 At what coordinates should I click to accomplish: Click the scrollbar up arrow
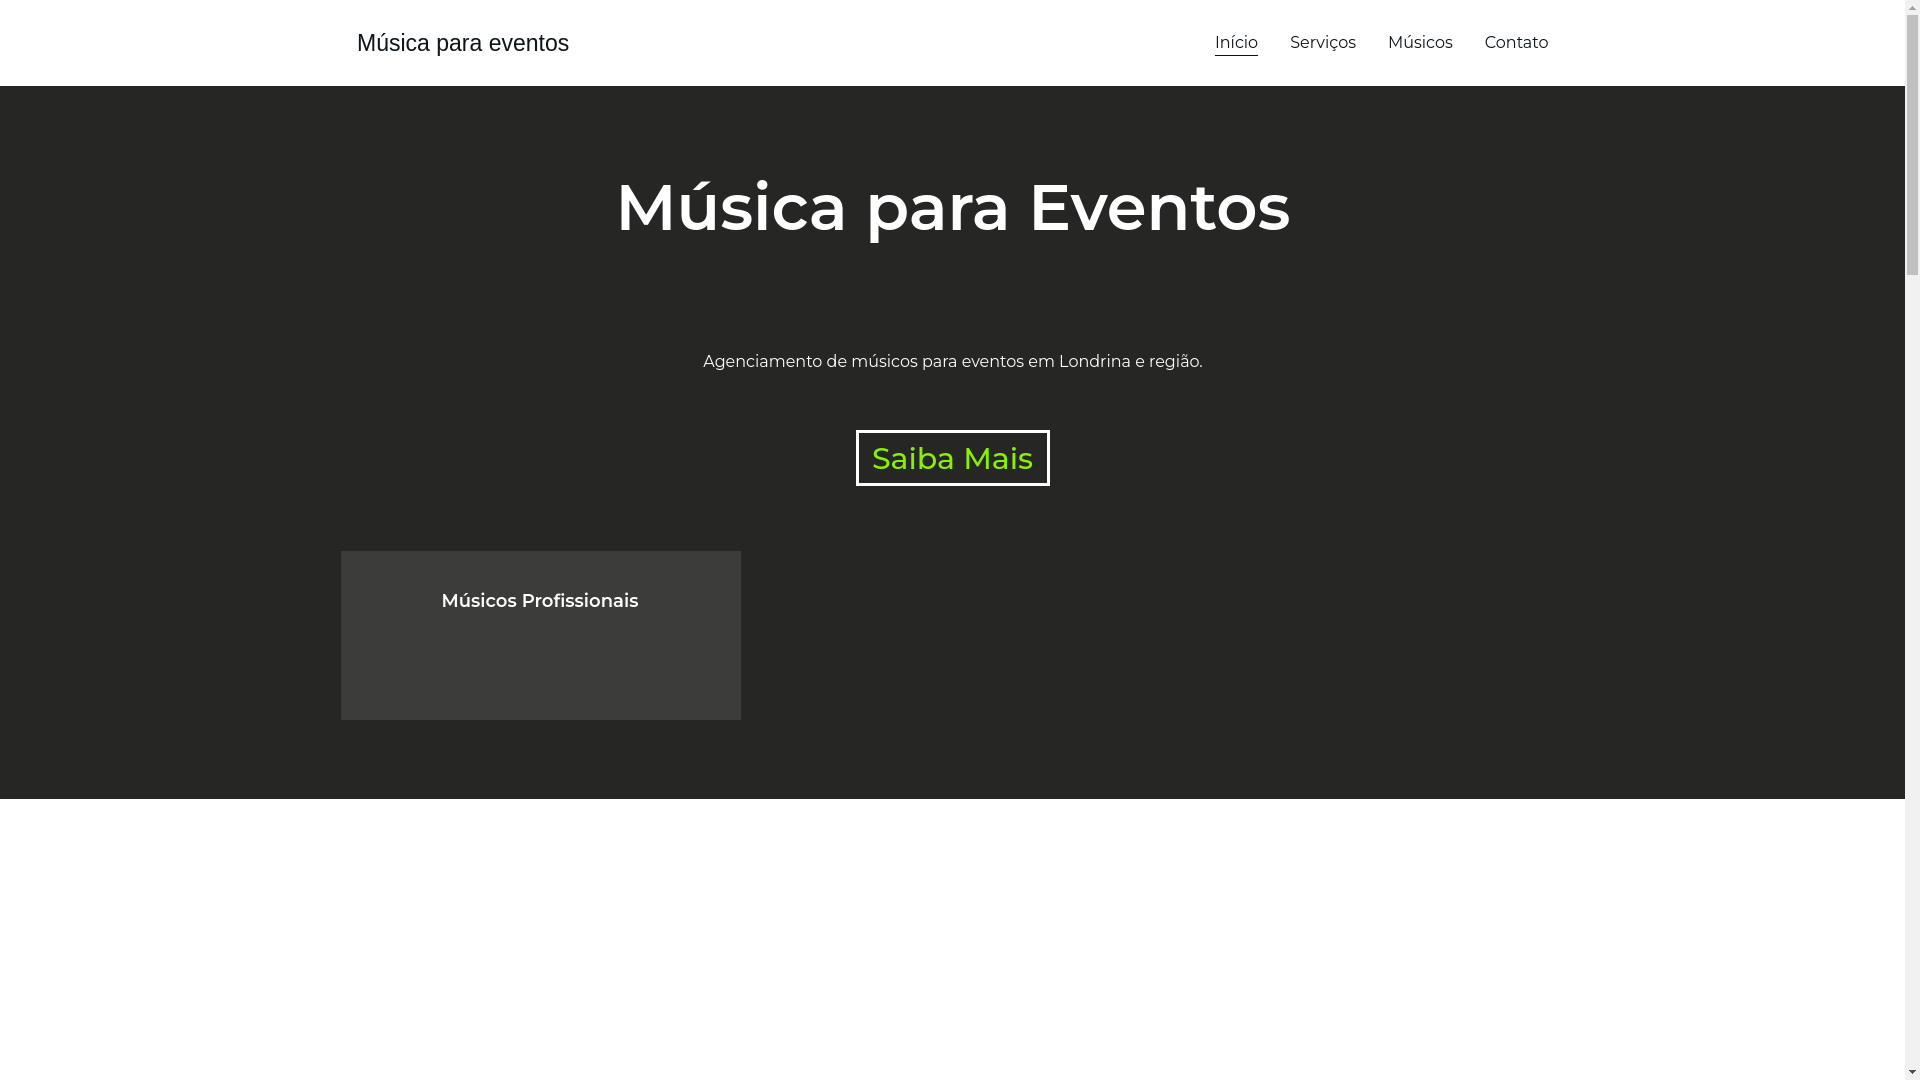coord(1912,7)
